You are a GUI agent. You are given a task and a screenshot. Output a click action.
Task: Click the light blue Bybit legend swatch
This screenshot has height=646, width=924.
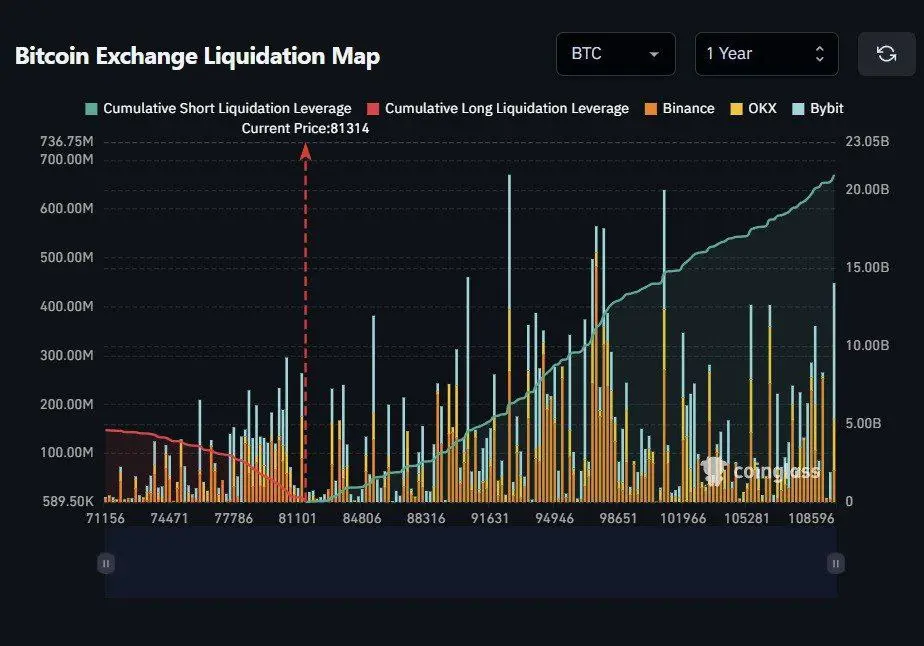click(x=798, y=109)
